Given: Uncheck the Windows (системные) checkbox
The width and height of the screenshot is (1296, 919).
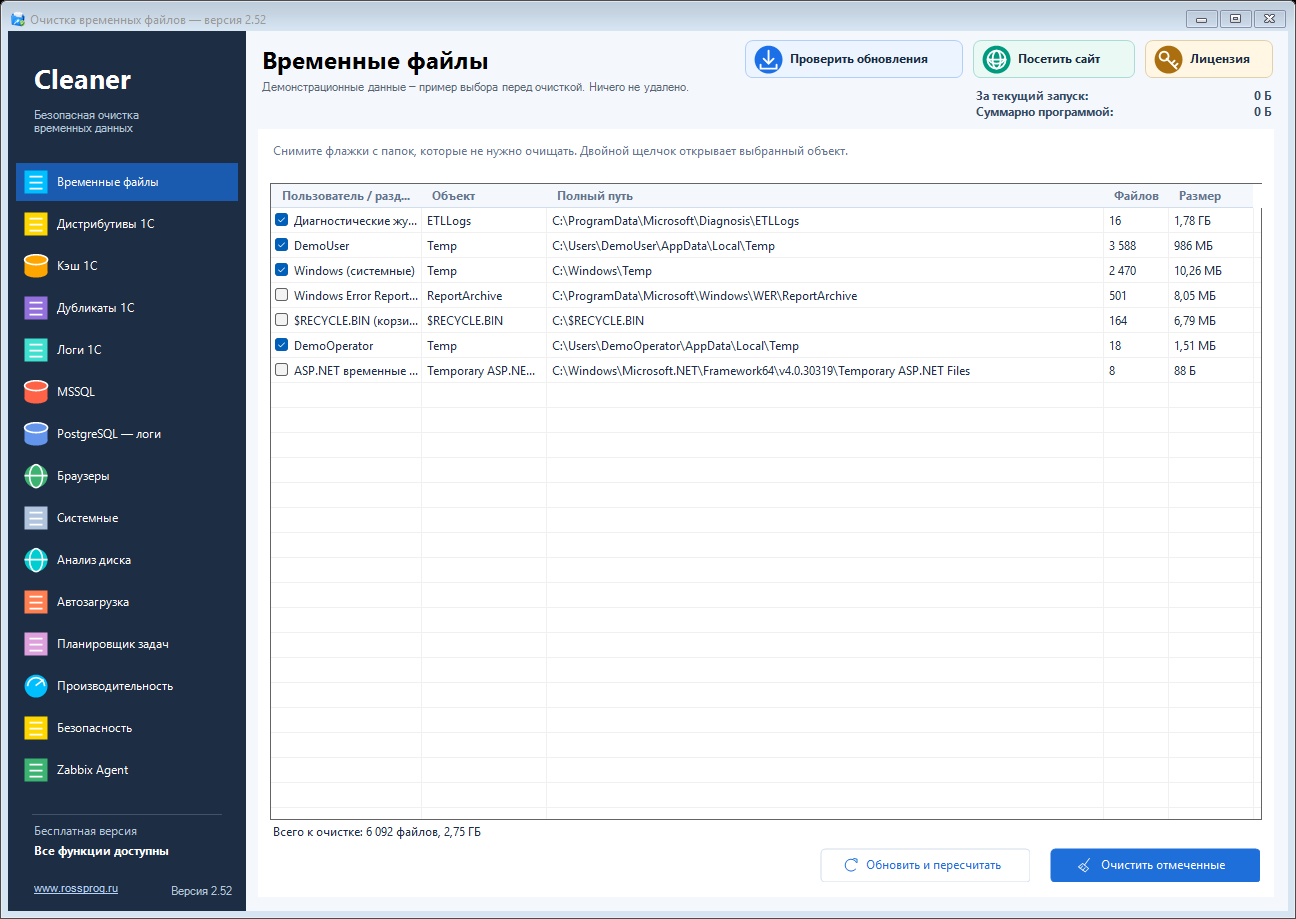Looking at the screenshot, I should pyautogui.click(x=281, y=270).
